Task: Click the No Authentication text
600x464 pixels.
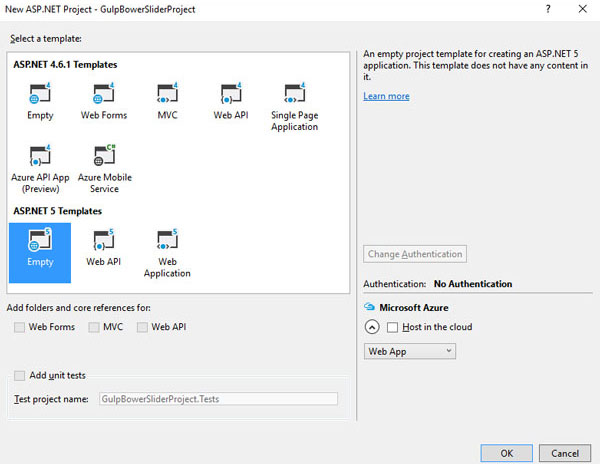Action: point(473,284)
